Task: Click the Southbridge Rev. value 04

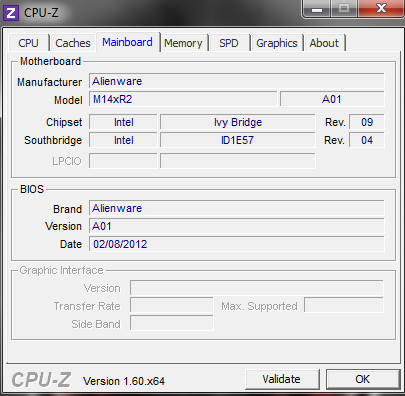Action: [x=367, y=140]
